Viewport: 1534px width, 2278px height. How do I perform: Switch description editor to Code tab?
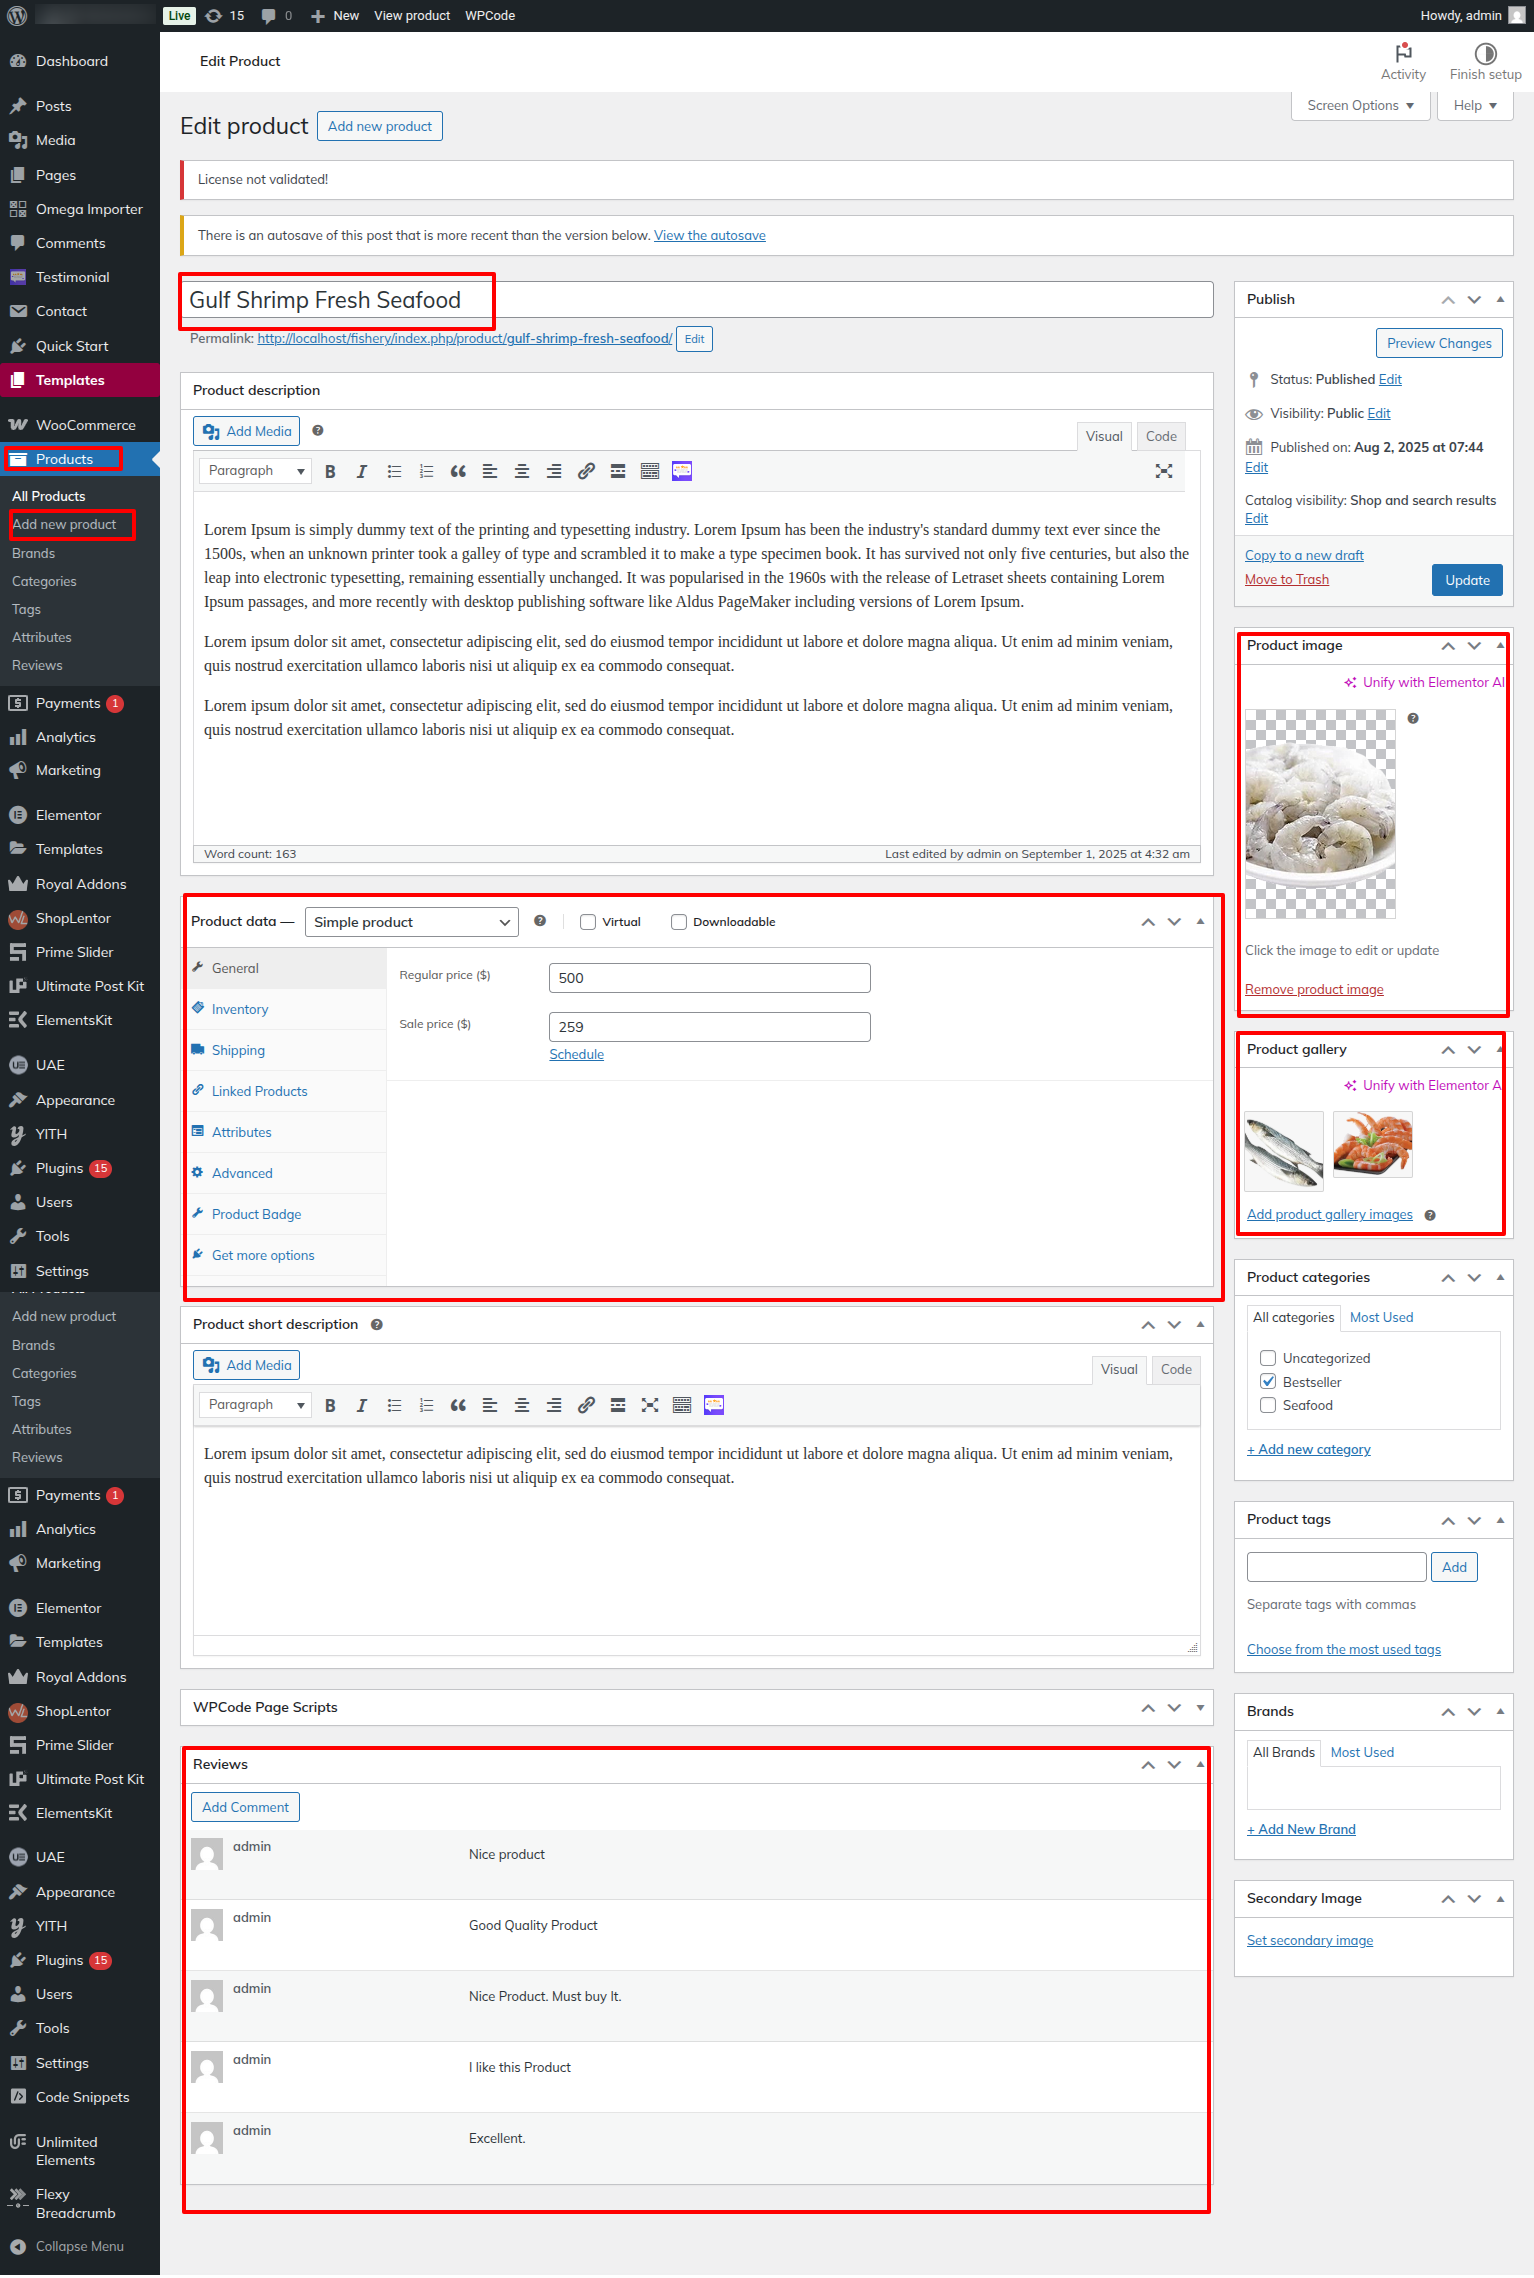[x=1160, y=436]
